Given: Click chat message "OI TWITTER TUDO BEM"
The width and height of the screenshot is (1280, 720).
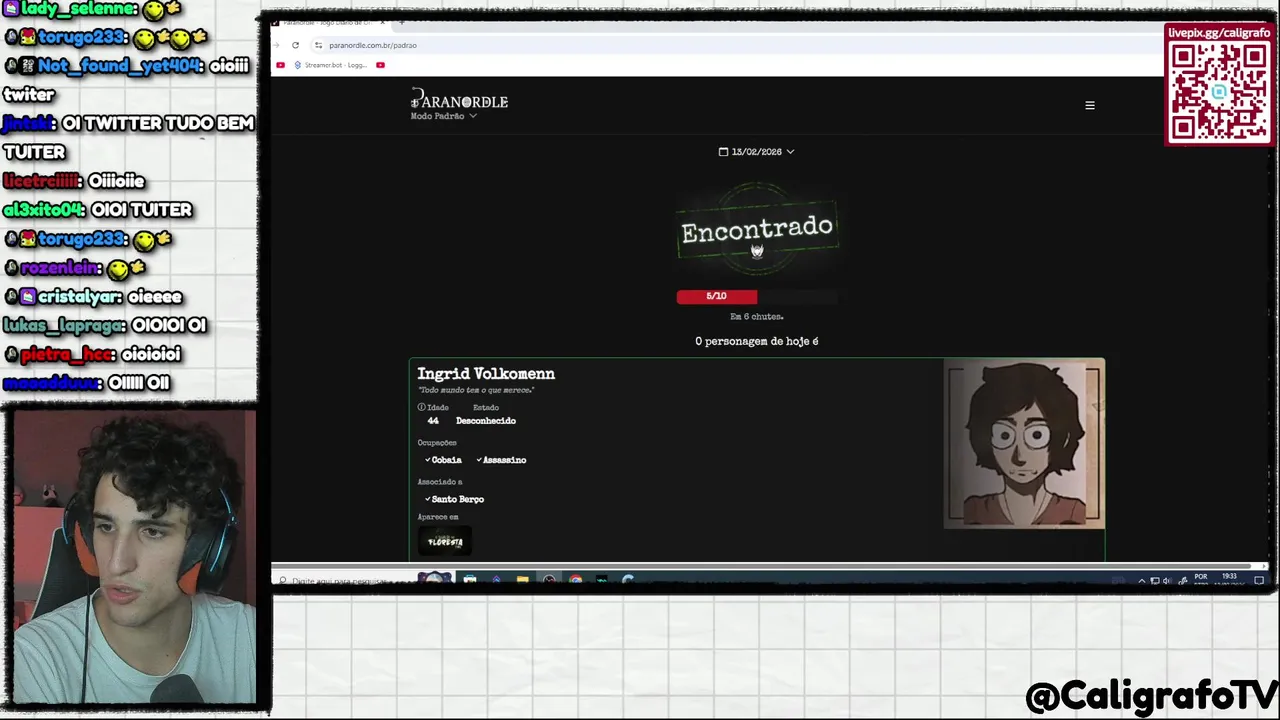Looking at the screenshot, I should pyautogui.click(x=158, y=124).
